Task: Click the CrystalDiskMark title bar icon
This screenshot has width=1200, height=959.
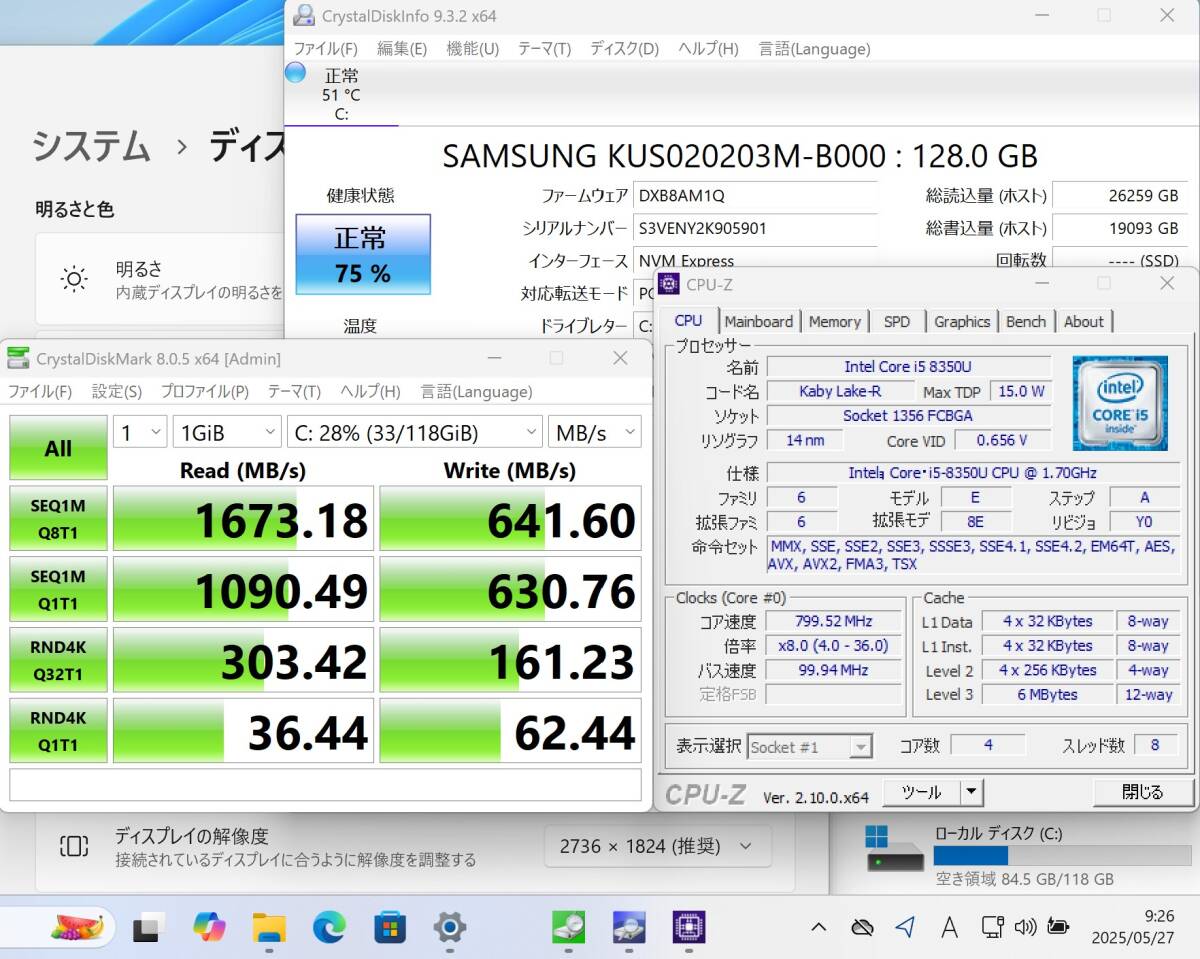Action: pos(18,358)
